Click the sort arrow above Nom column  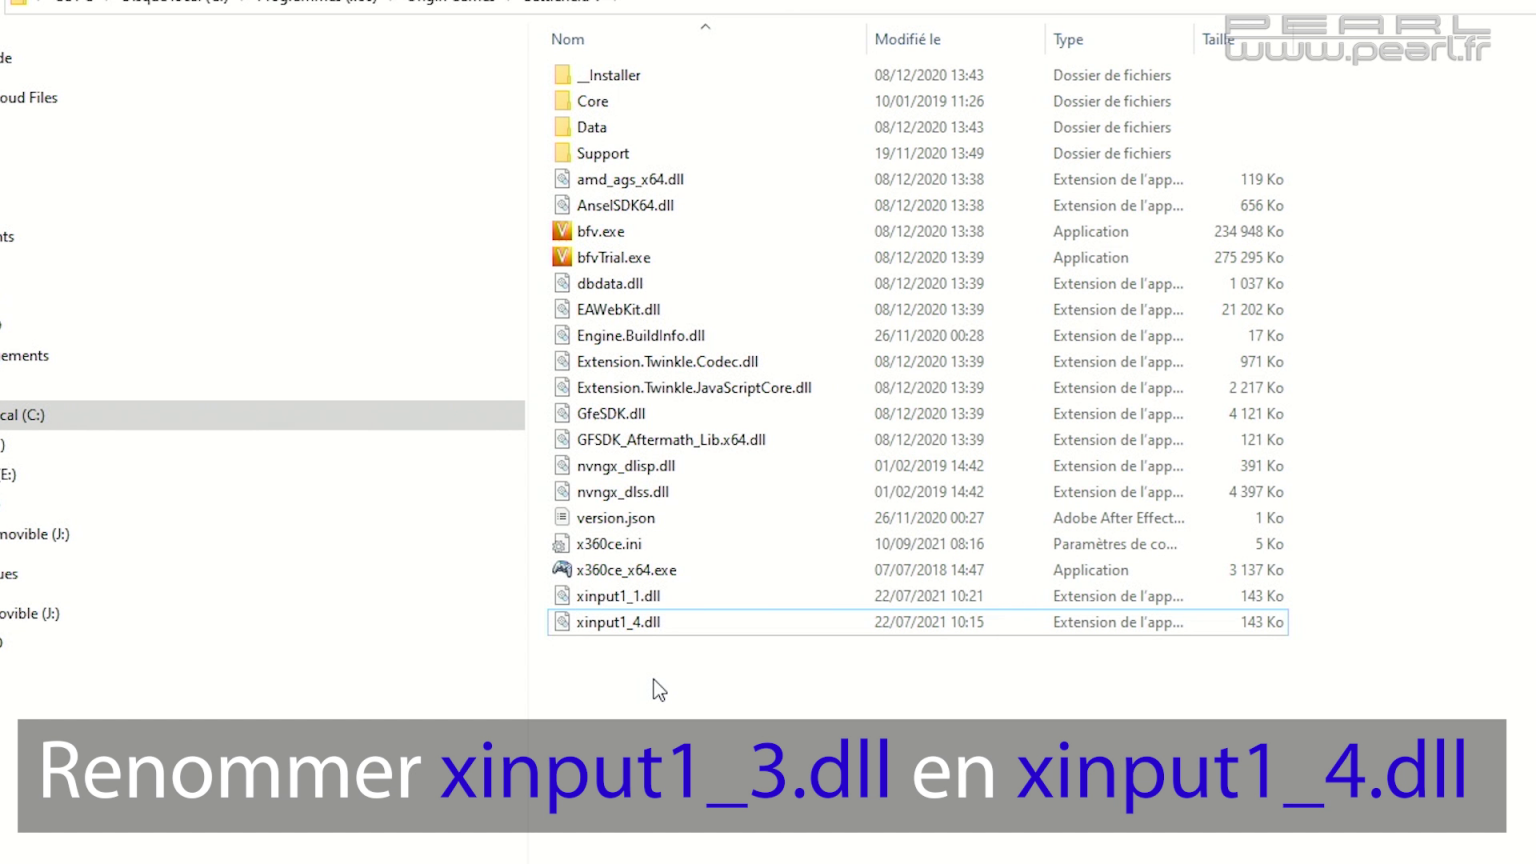[x=705, y=27]
